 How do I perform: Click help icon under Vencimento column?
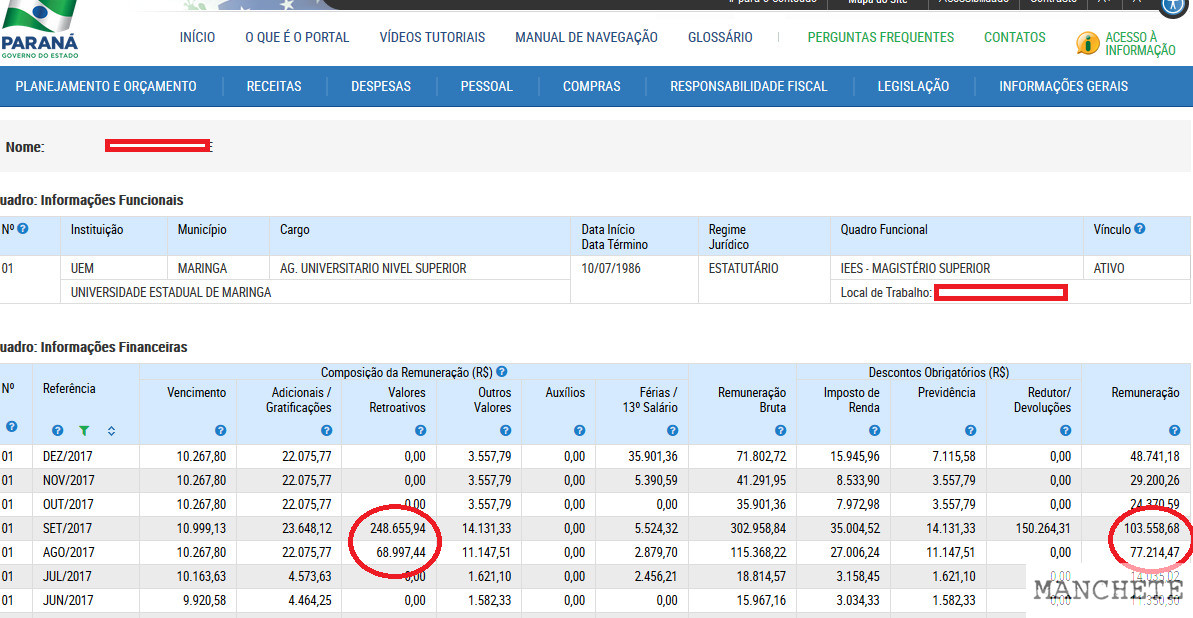(x=220, y=431)
